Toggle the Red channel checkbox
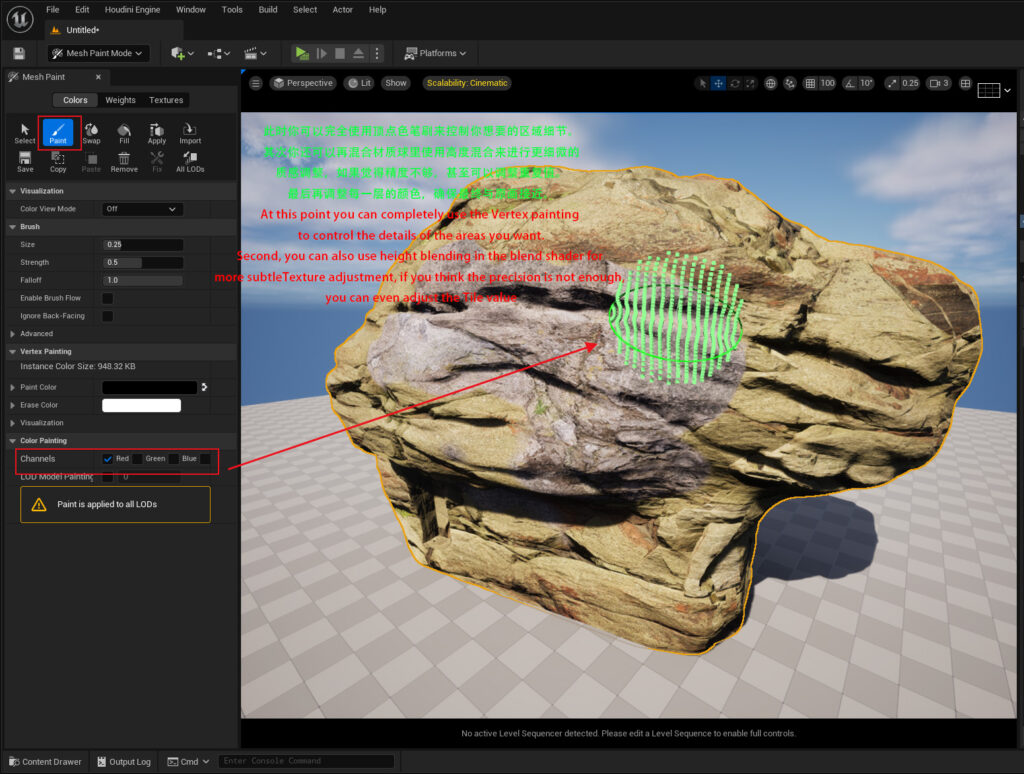This screenshot has width=1024, height=774. click(108, 459)
